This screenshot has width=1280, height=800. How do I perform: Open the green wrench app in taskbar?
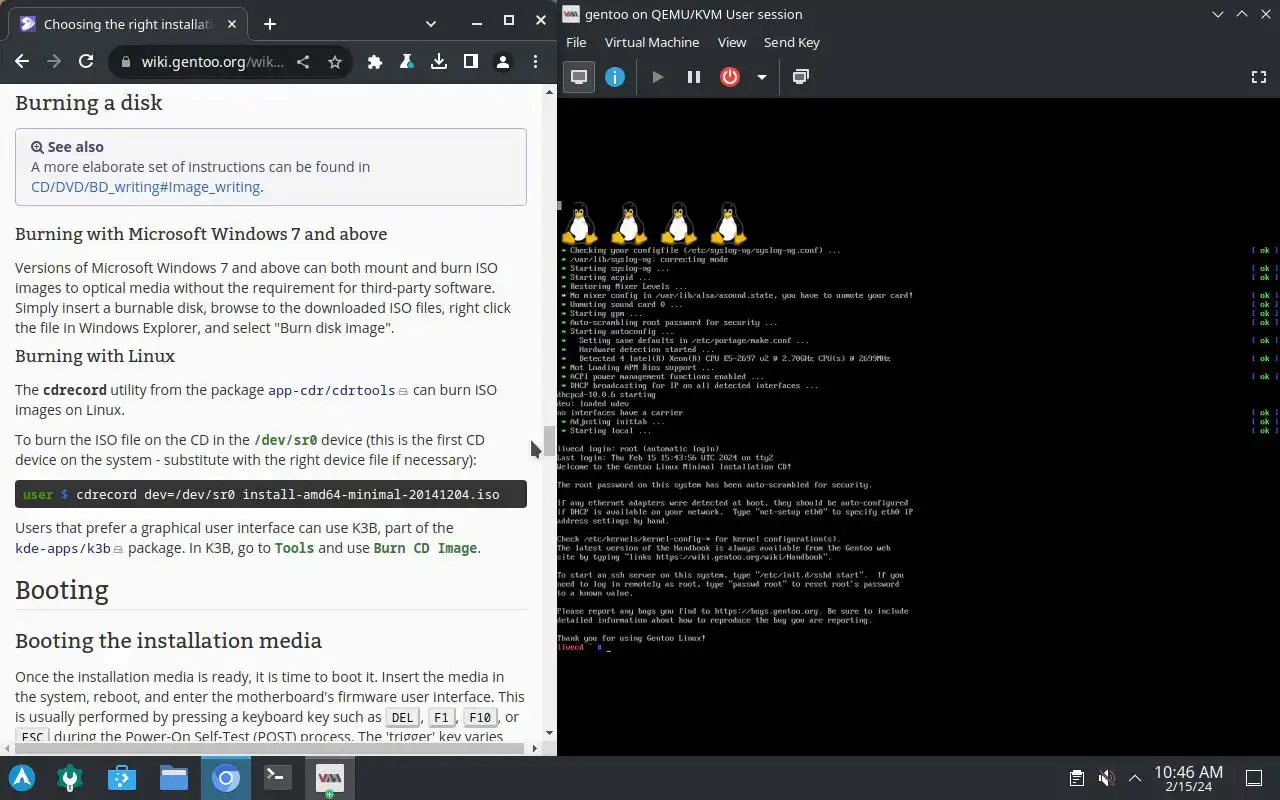[x=70, y=778]
